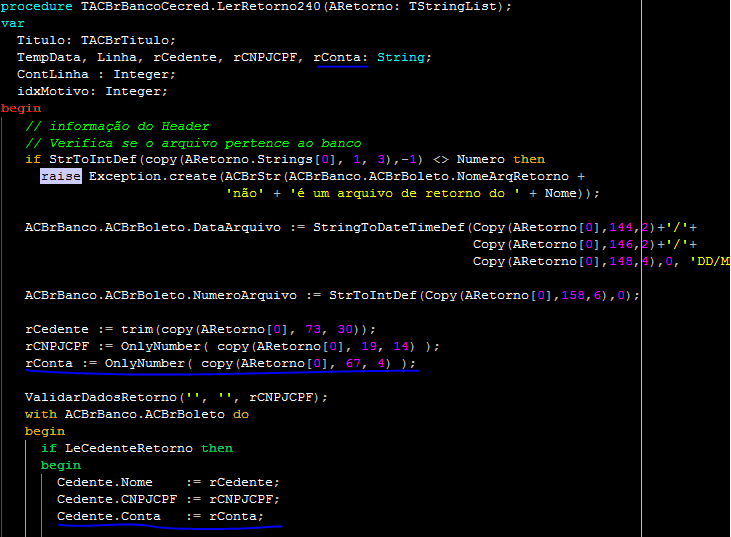Click 'rCNPJCPF := OnlyNumber' line
This screenshot has width=731, height=537.
point(232,346)
